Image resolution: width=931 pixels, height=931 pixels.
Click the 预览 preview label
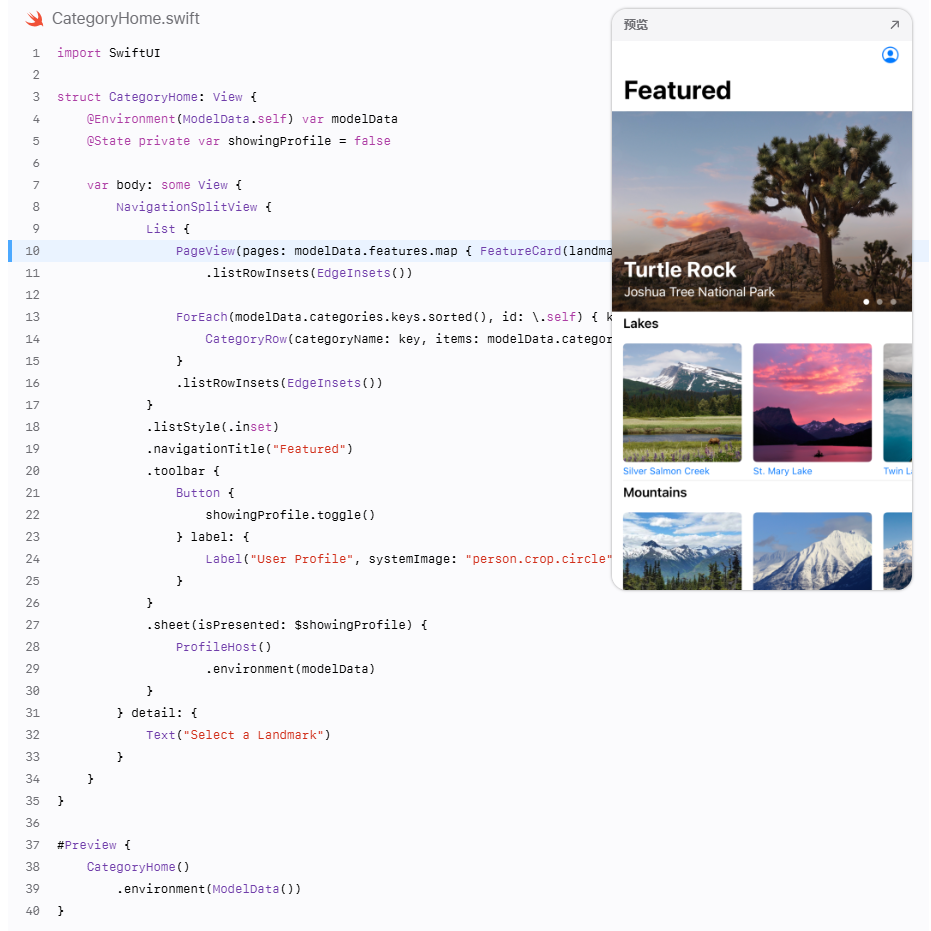tap(635, 24)
